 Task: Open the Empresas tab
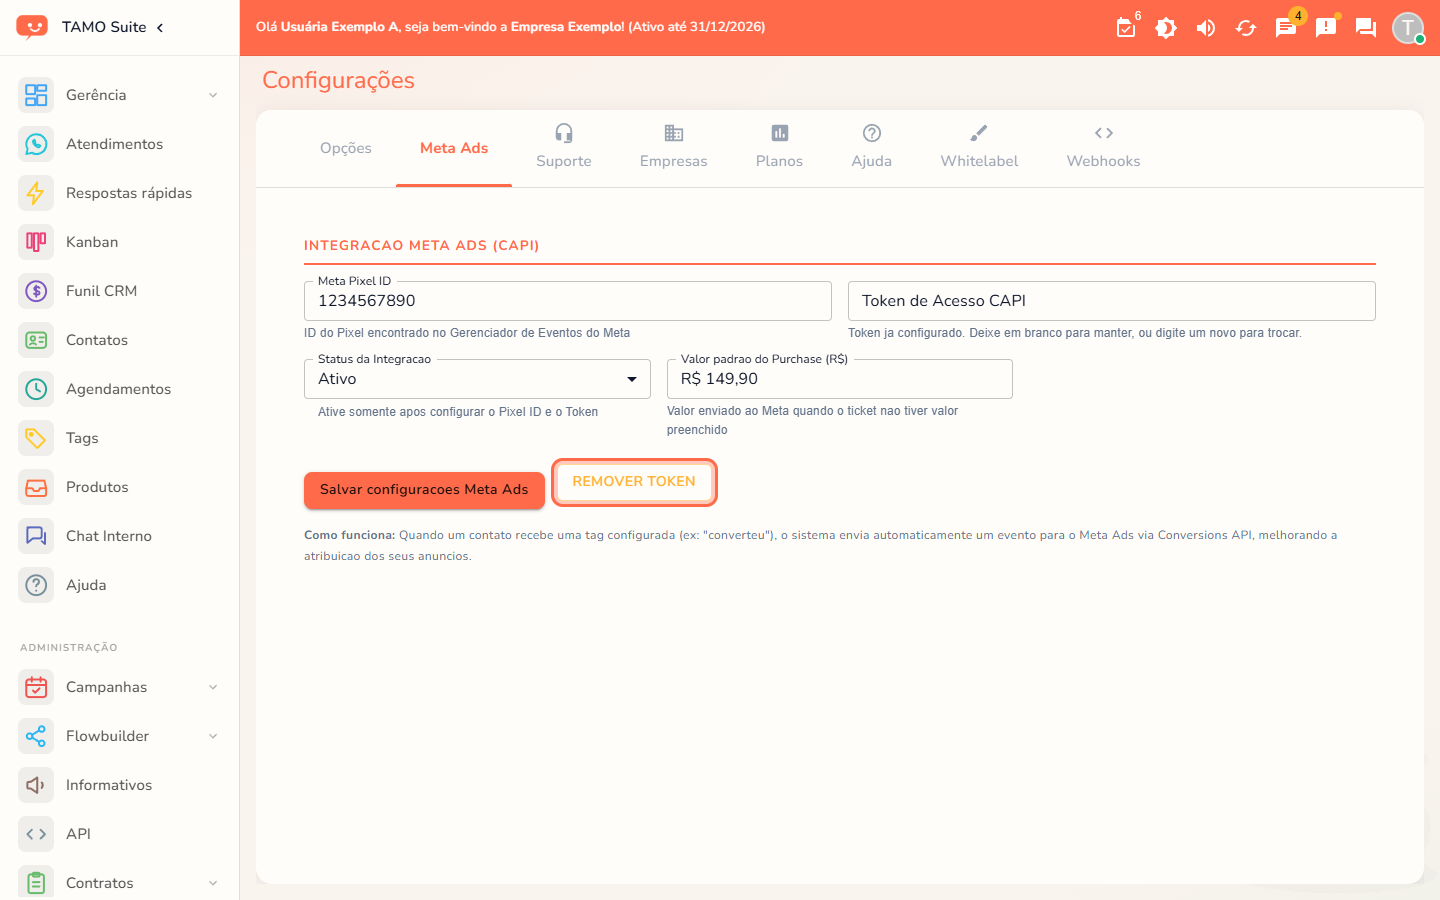674,148
